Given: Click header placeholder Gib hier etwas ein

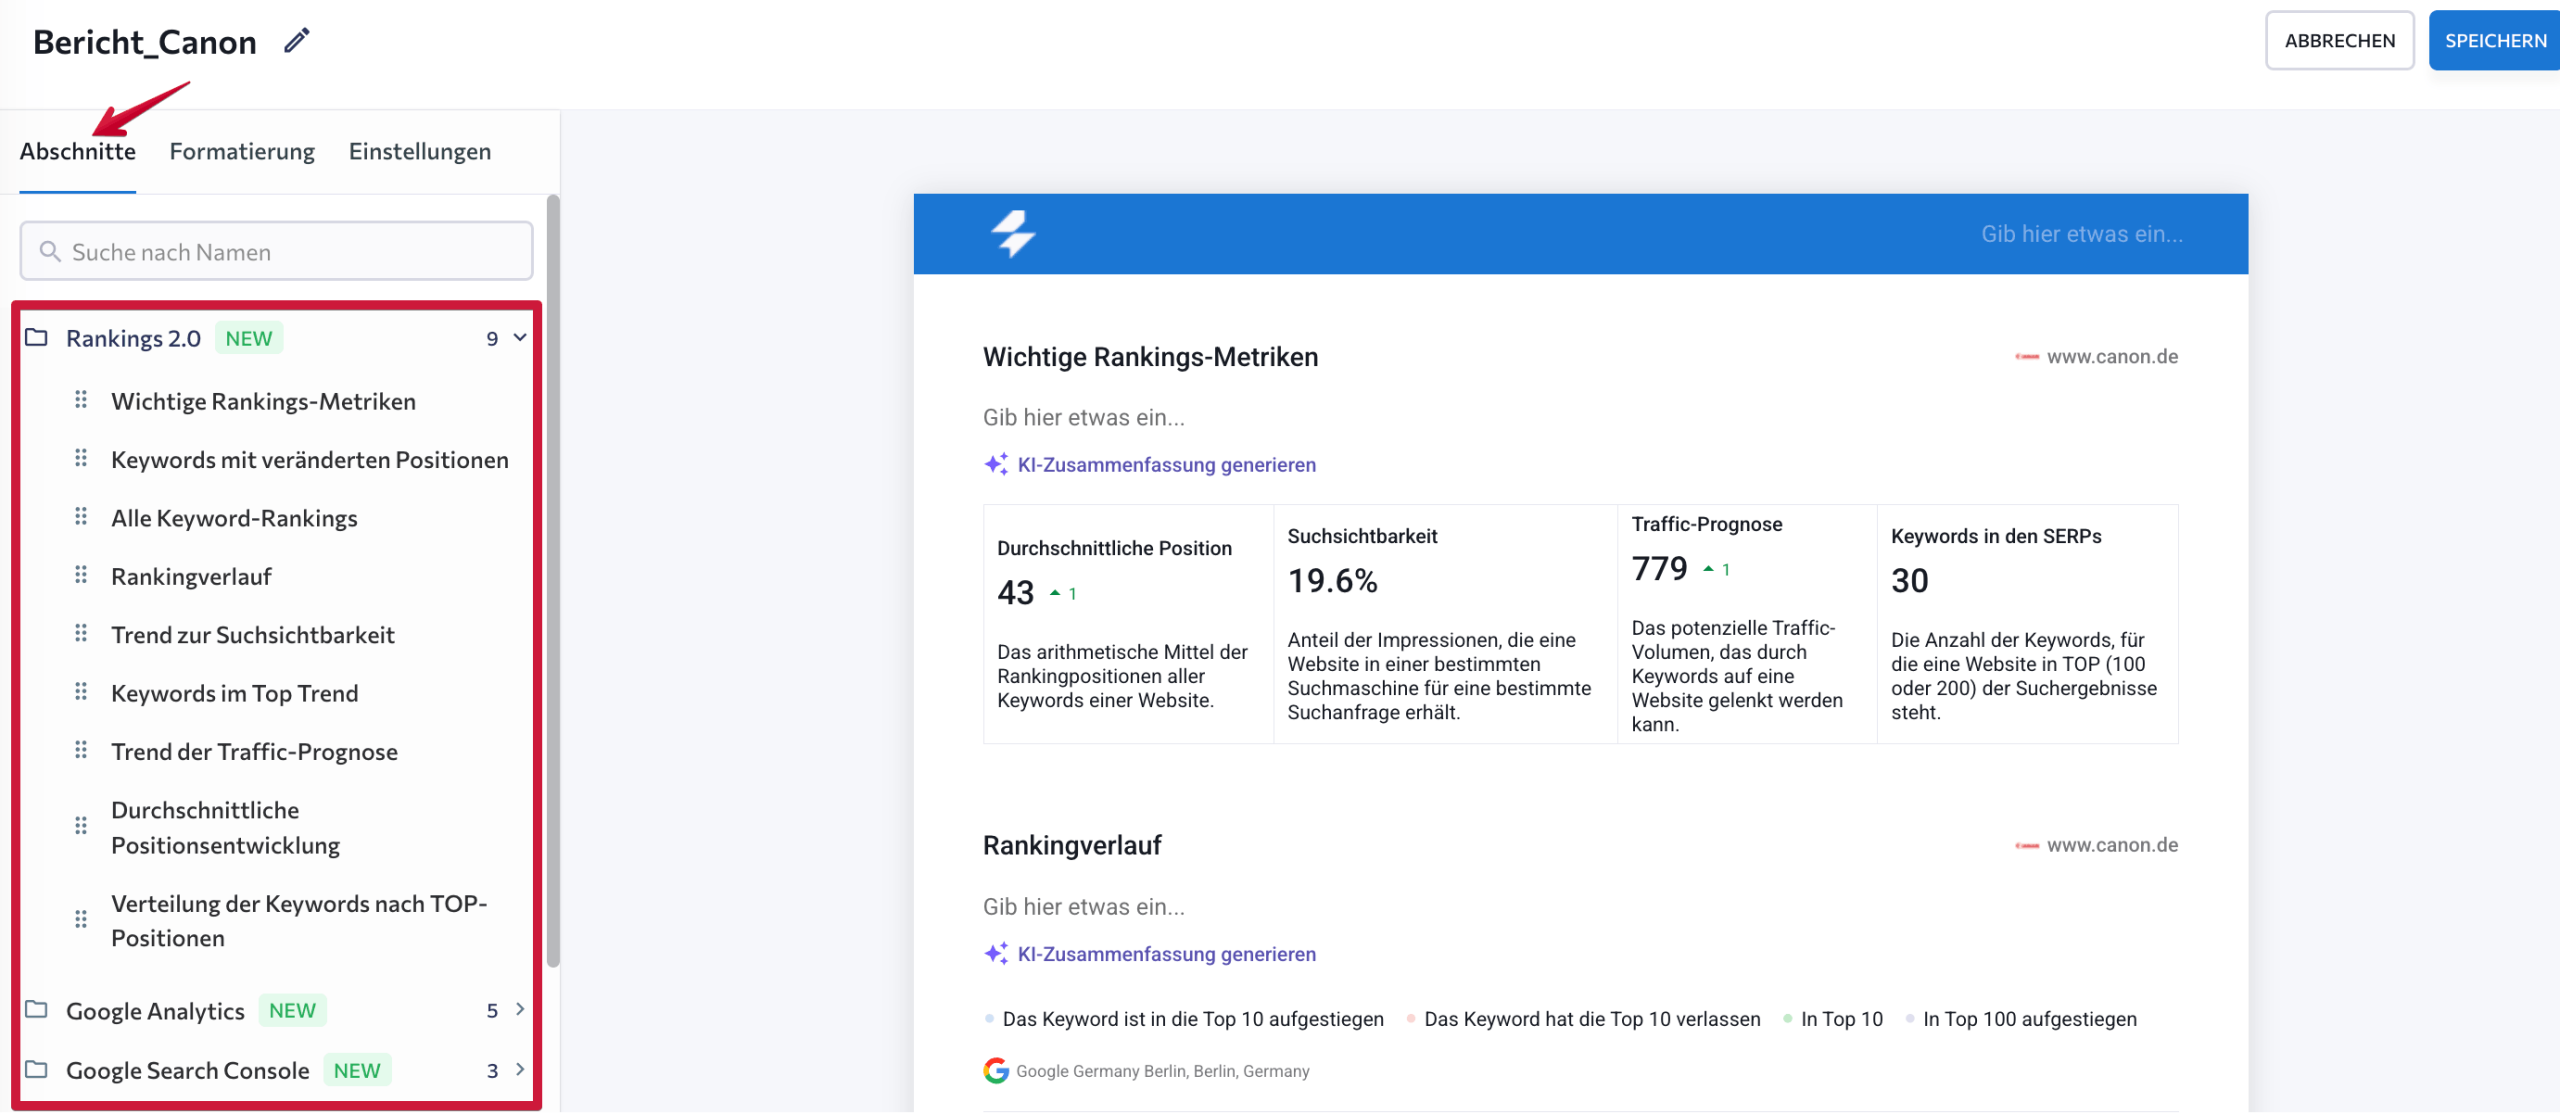Looking at the screenshot, I should [x=2082, y=234].
